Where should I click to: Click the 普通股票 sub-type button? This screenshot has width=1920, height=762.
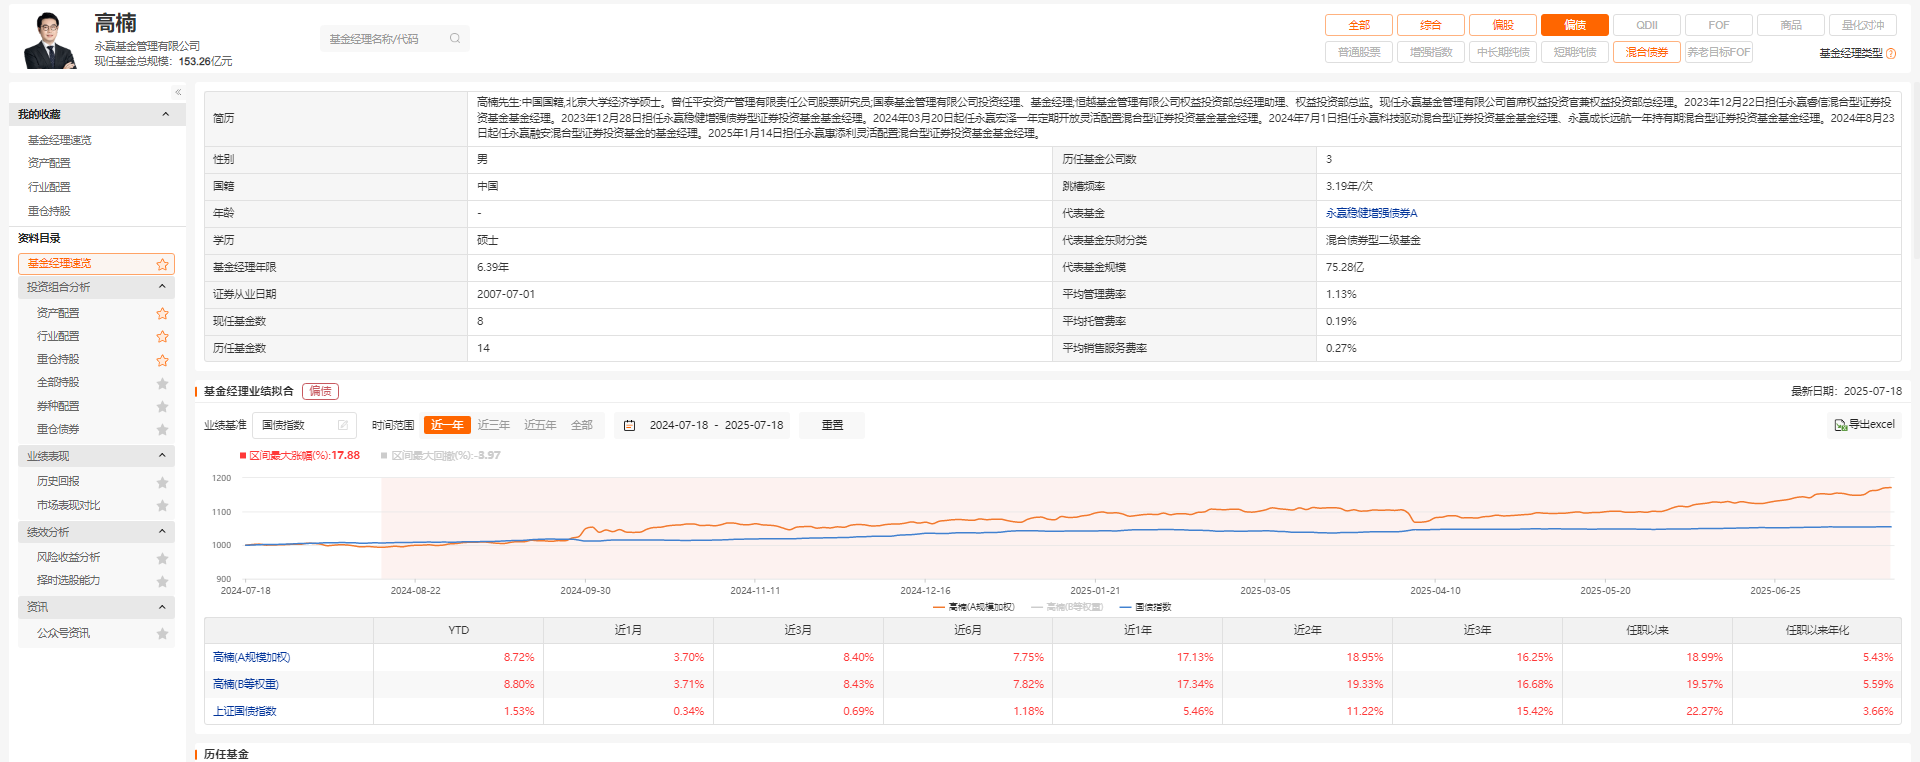point(1359,52)
